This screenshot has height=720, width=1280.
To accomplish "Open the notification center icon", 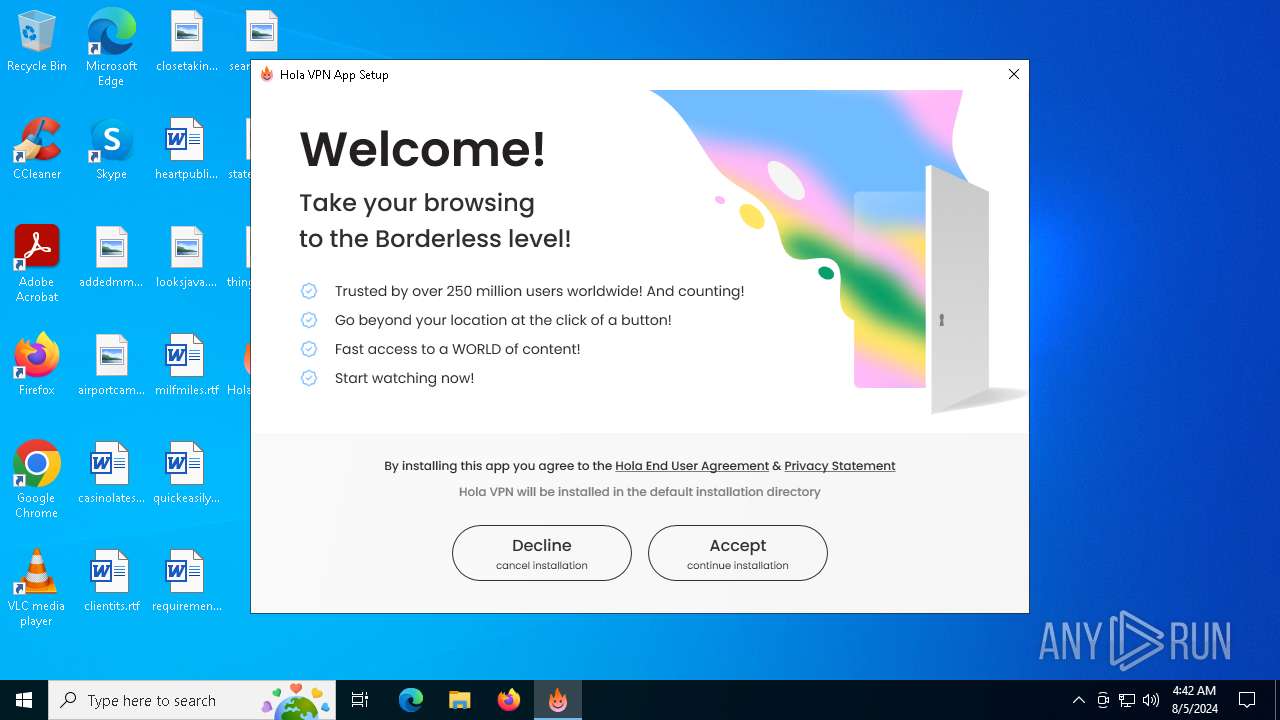I will click(1247, 700).
